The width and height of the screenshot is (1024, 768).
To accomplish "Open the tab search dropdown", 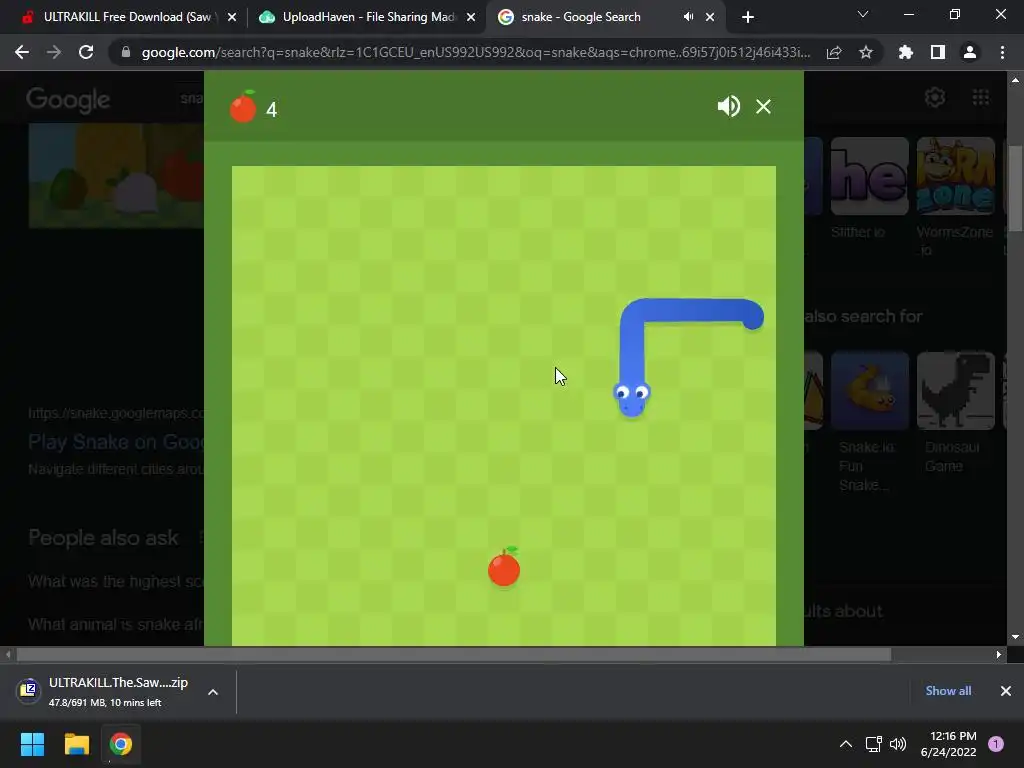I will coord(863,14).
